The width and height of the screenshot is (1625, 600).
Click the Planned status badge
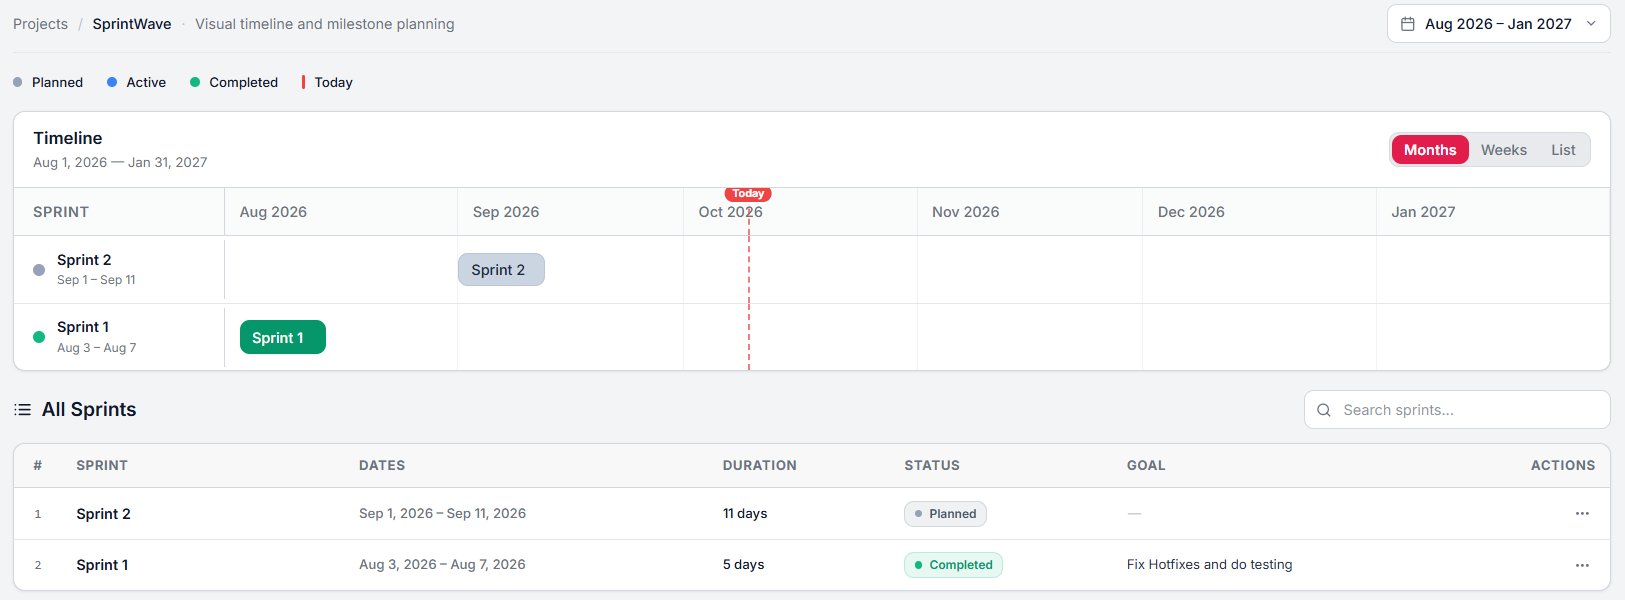(x=945, y=514)
